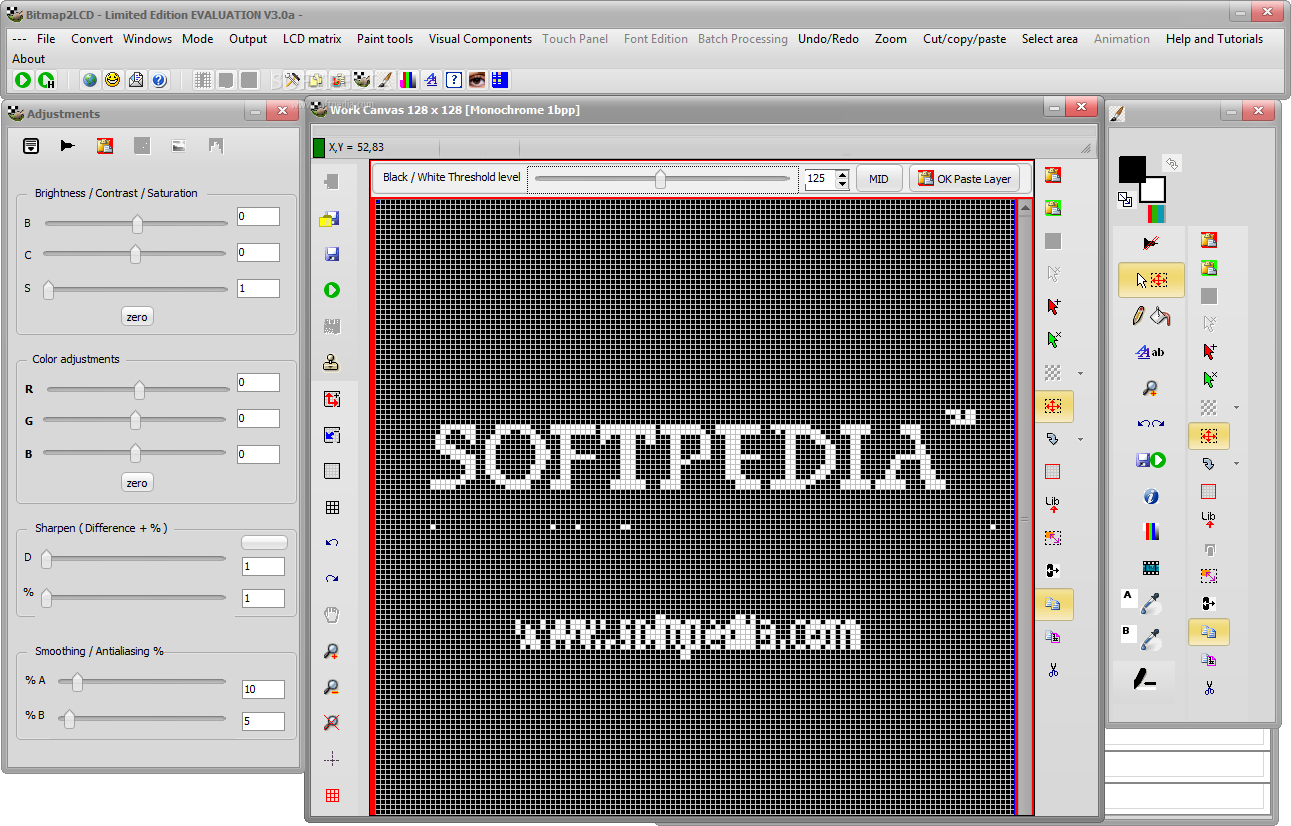Open the Visual Components menu
The image size is (1291, 826).
pyautogui.click(x=480, y=39)
